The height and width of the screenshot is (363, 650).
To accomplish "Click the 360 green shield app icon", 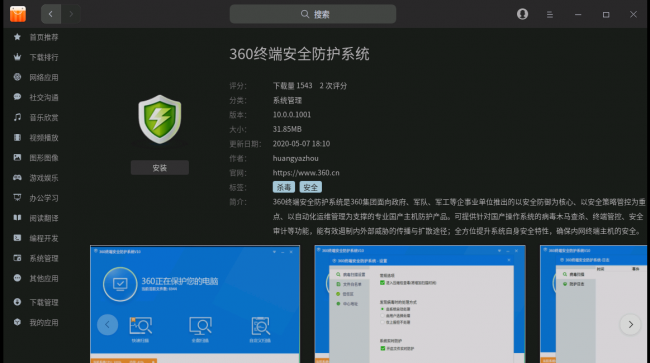I will (160, 119).
